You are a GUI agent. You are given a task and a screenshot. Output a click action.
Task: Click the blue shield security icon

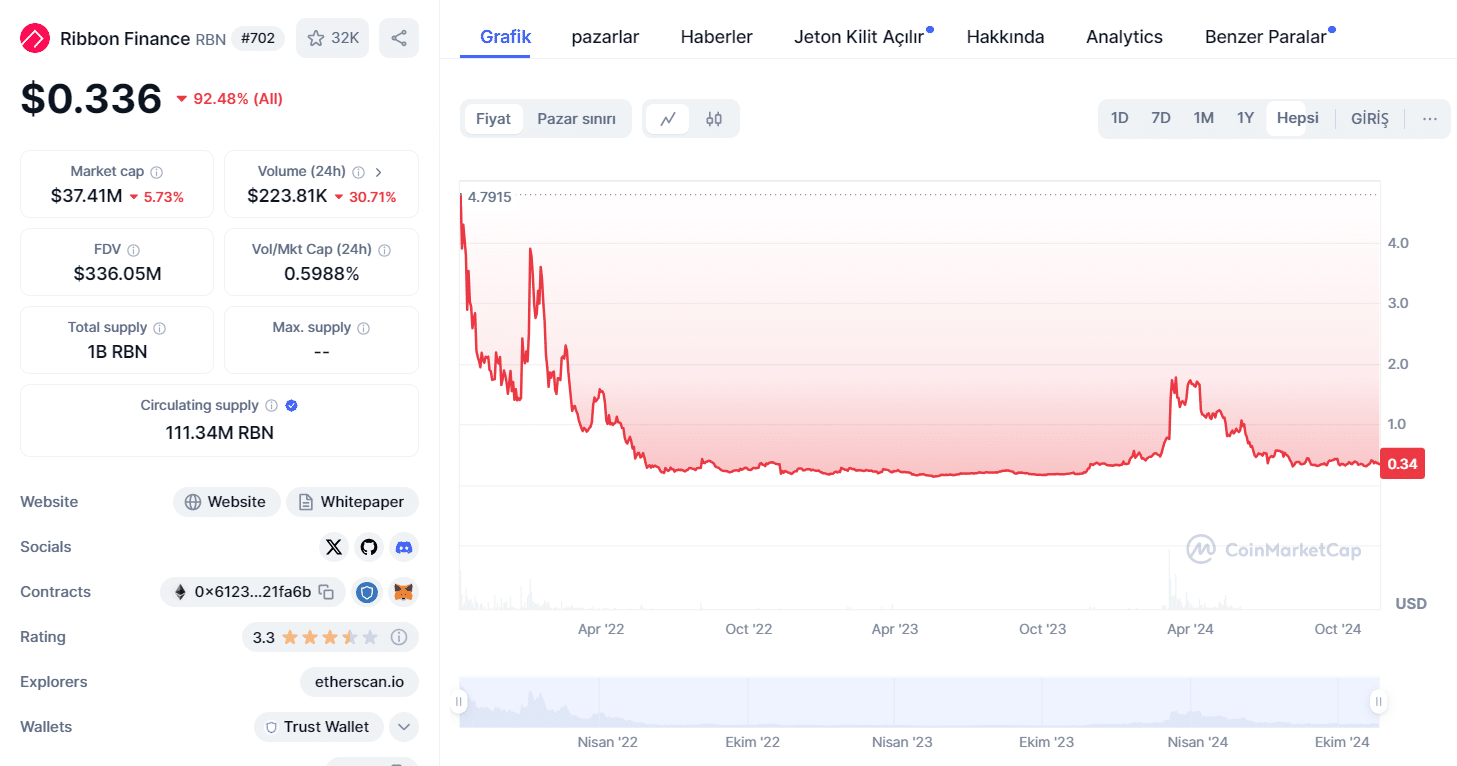(367, 592)
